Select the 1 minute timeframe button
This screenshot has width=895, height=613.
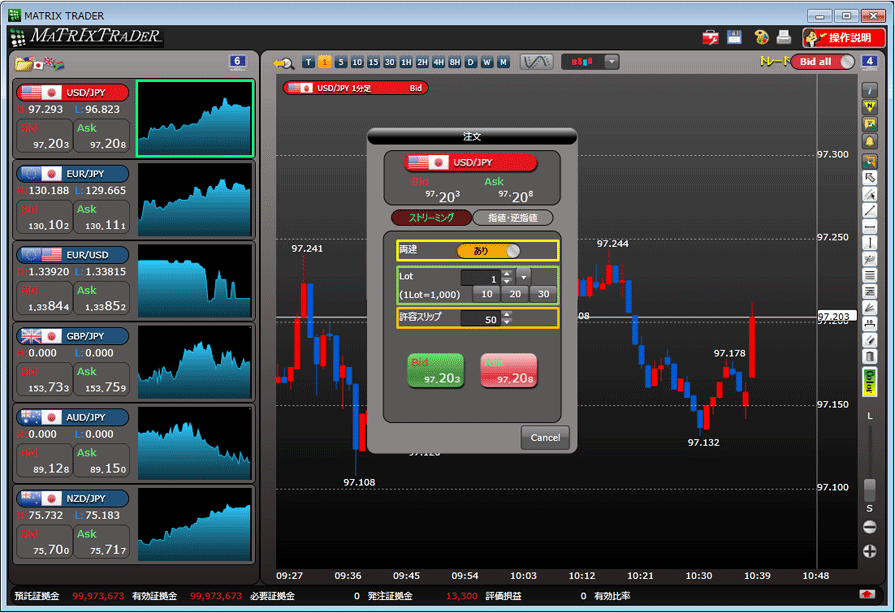tap(324, 62)
